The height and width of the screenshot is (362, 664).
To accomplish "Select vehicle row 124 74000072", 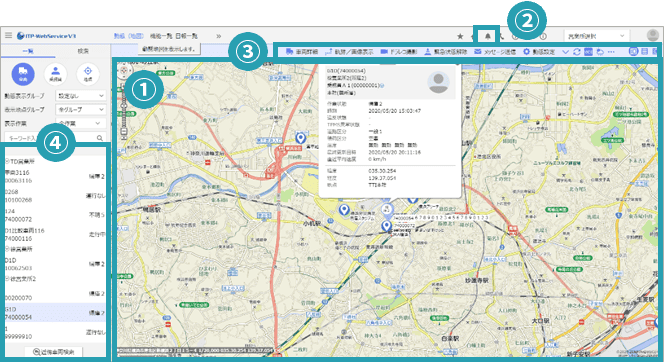I will click(x=55, y=215).
